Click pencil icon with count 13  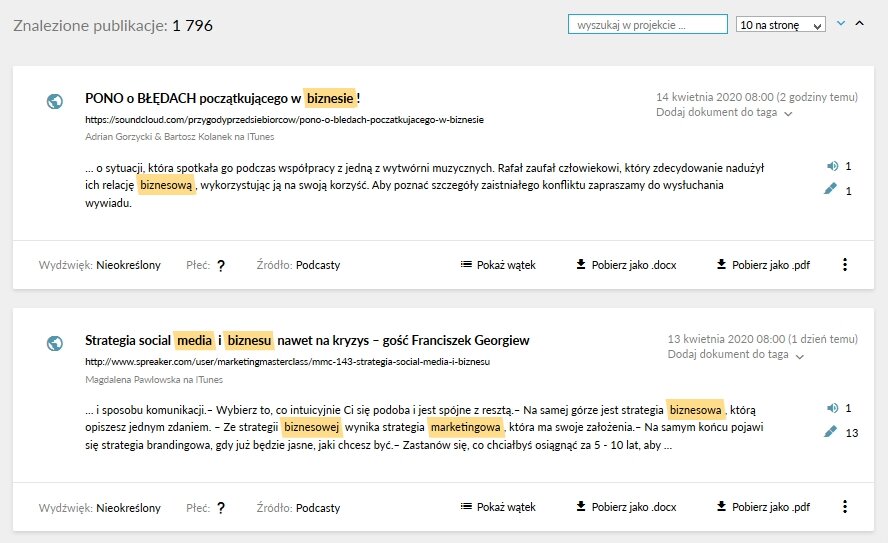coord(830,431)
